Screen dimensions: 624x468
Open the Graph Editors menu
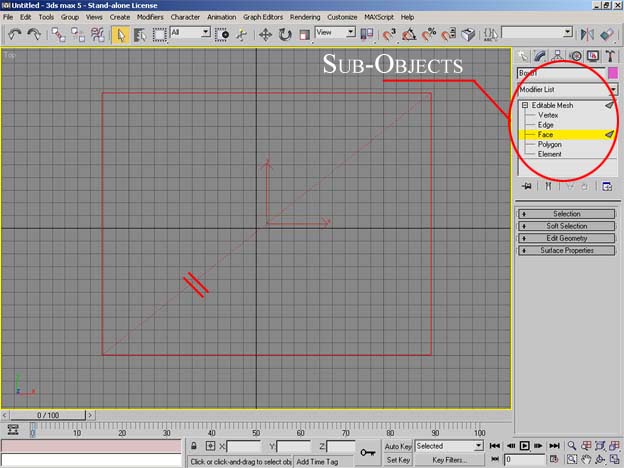tap(263, 17)
